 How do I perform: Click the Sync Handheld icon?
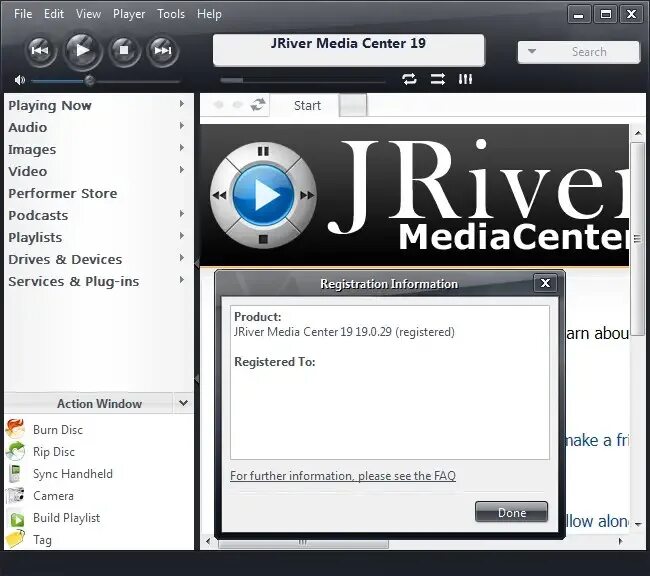coord(15,474)
